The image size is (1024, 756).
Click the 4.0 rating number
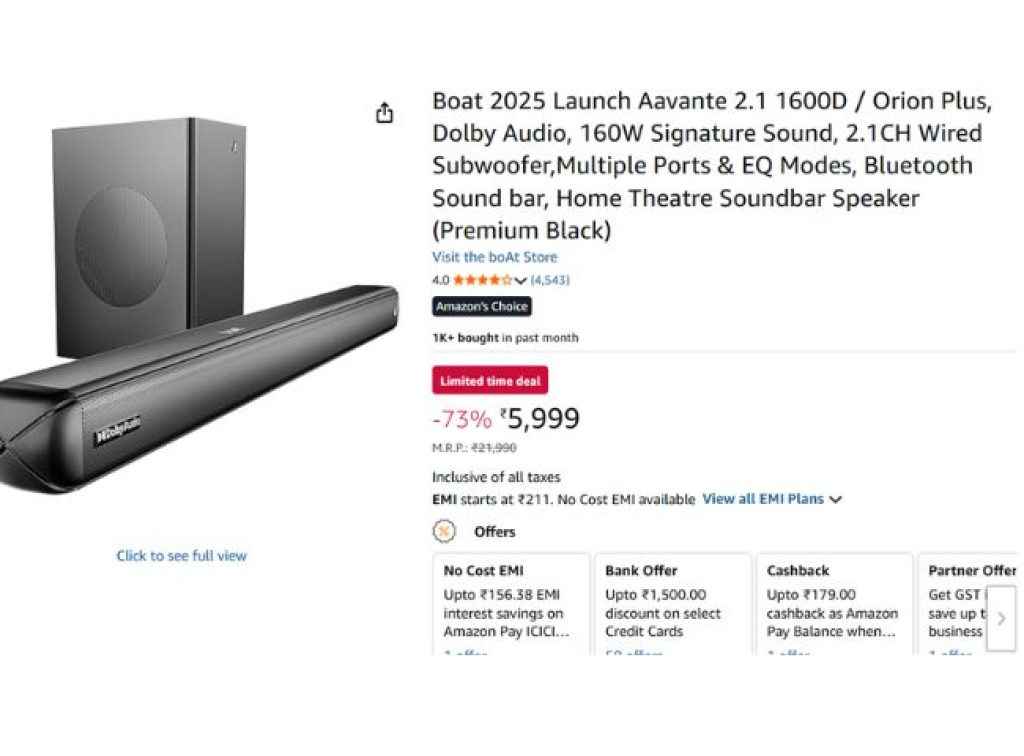click(441, 281)
